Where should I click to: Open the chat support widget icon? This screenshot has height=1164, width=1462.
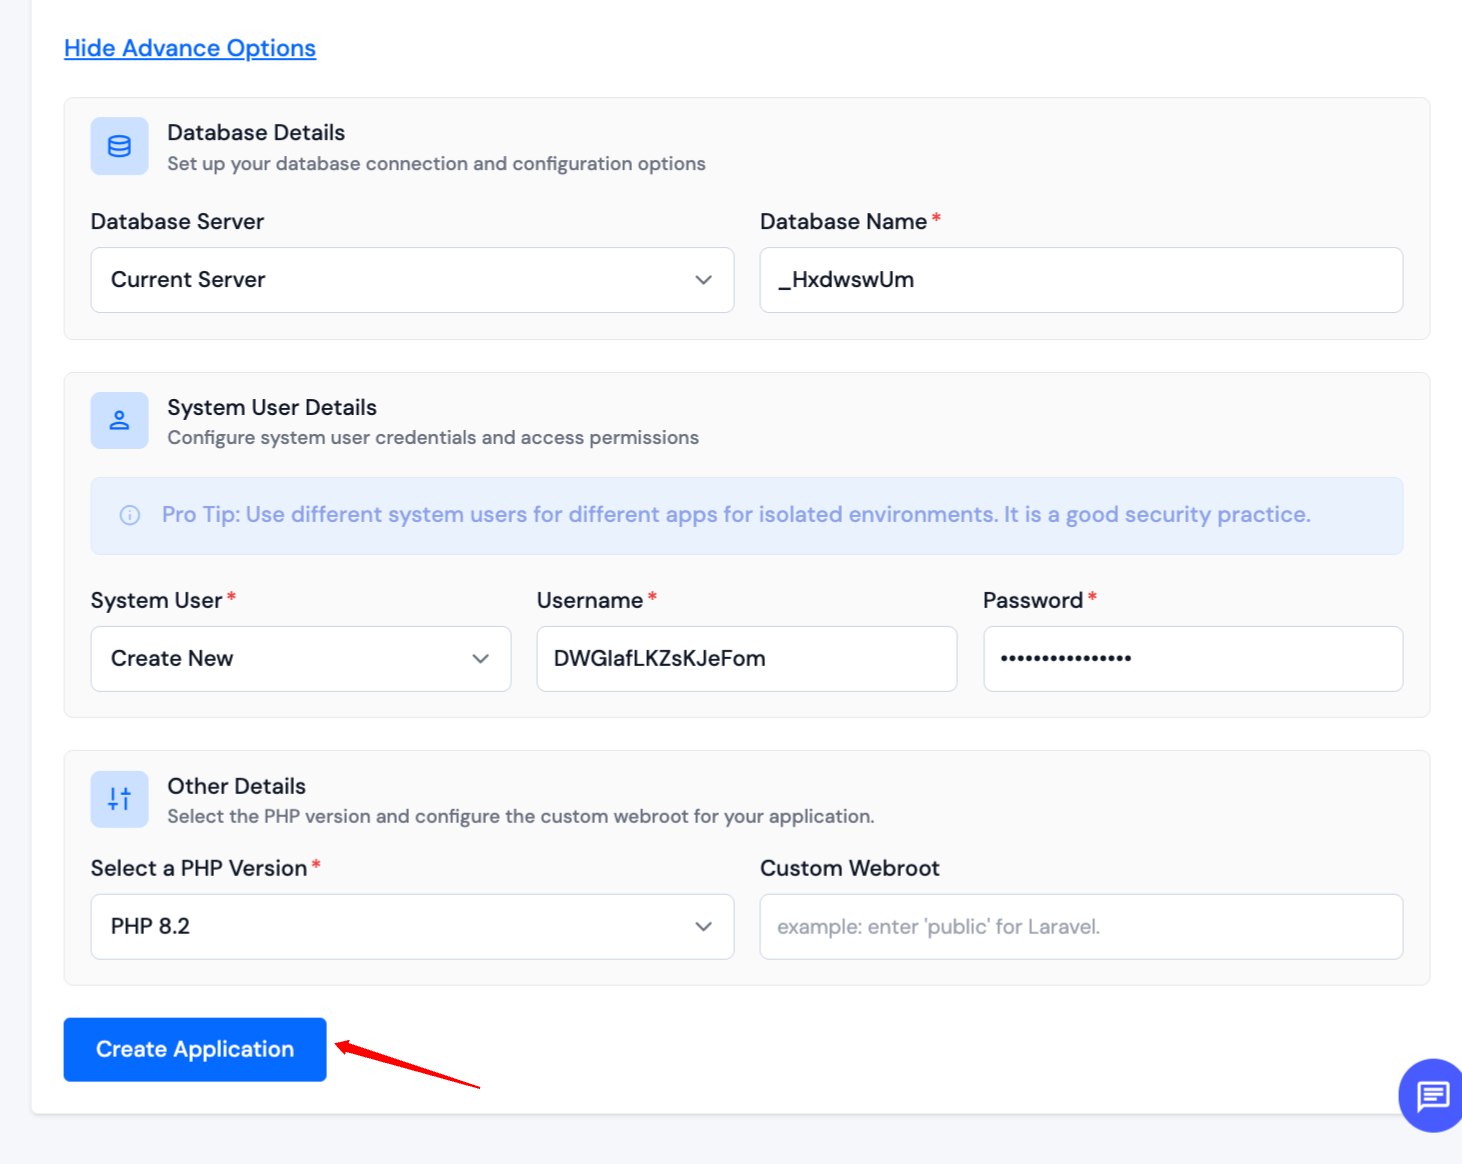[x=1430, y=1096]
